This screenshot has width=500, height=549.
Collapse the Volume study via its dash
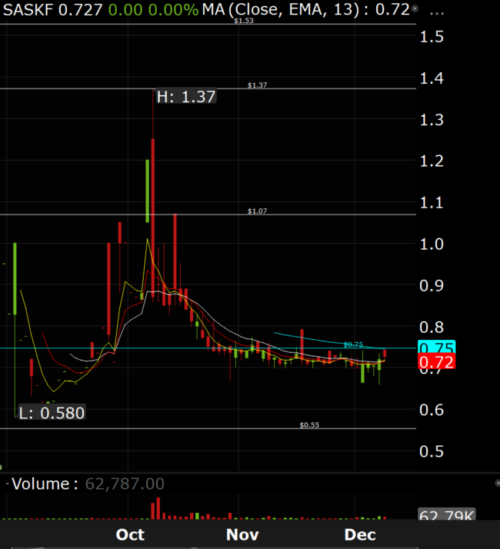(x=7, y=484)
